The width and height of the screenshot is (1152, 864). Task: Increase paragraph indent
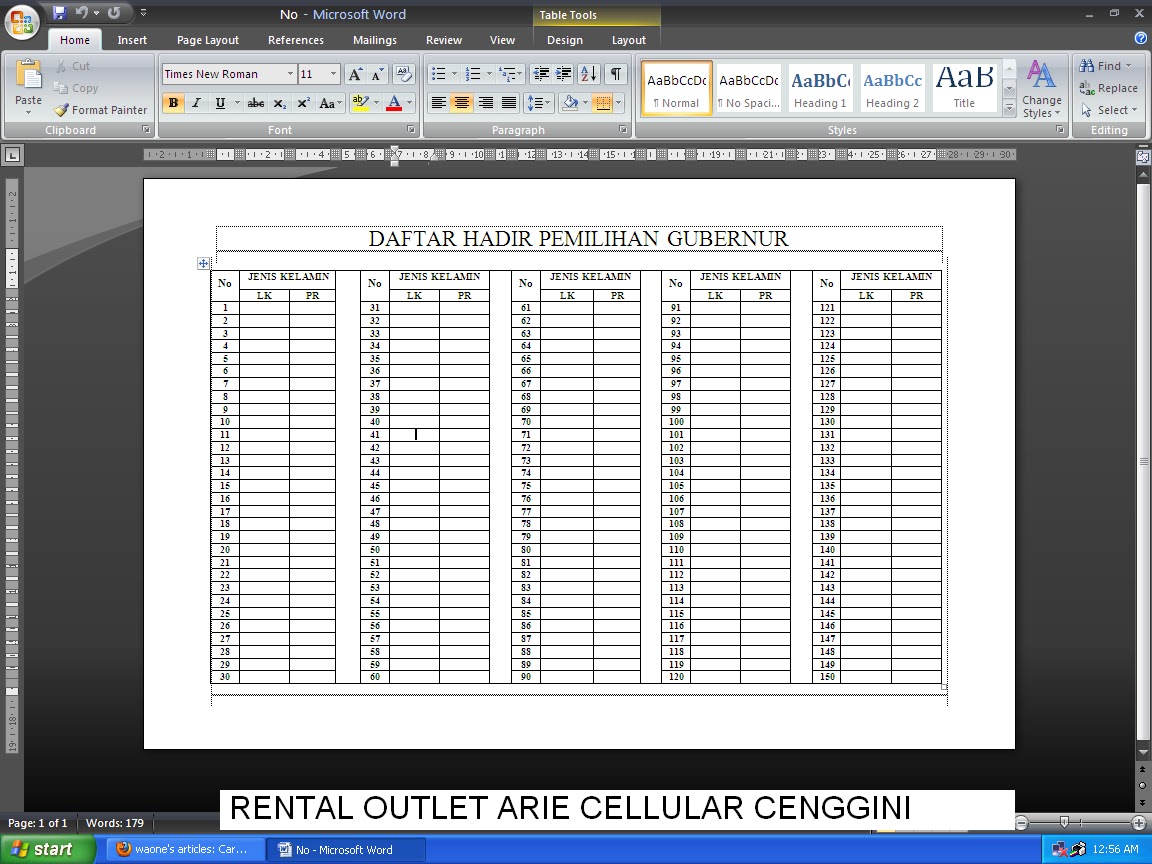(564, 74)
